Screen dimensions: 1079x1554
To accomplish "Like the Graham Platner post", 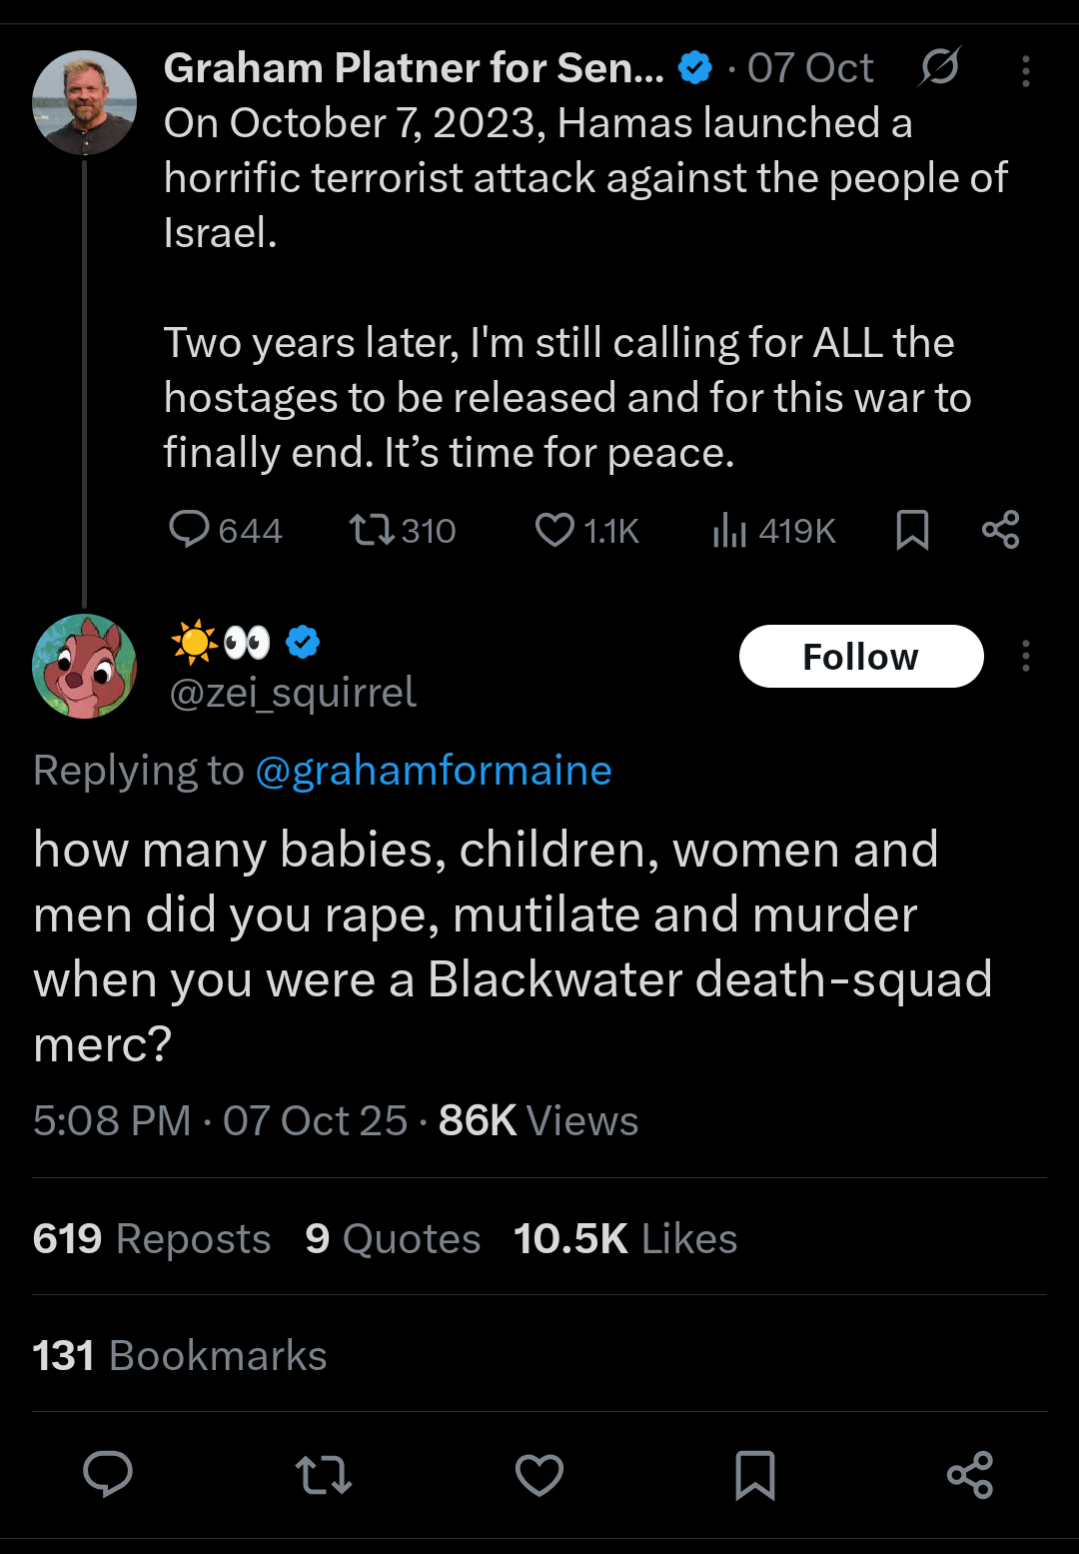I will (554, 529).
